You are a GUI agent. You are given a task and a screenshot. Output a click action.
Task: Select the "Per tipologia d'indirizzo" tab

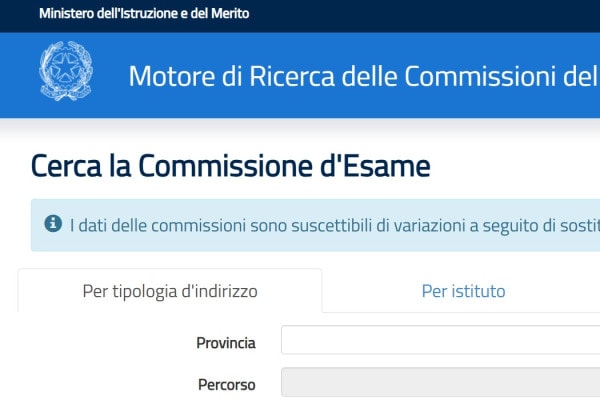click(x=170, y=292)
